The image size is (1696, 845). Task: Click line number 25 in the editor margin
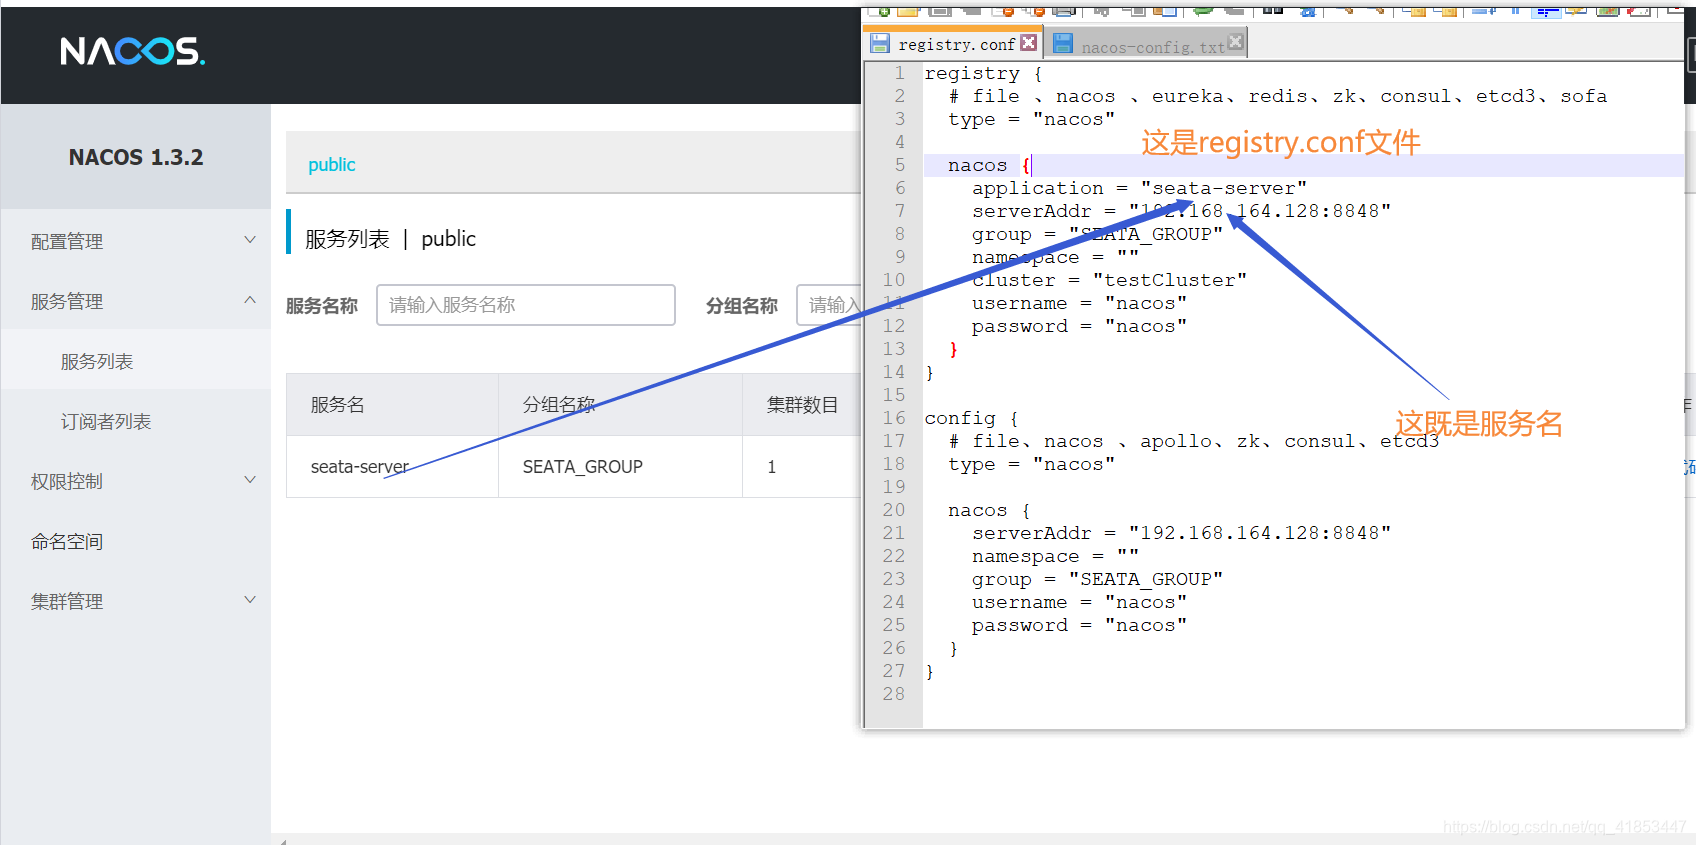point(894,625)
